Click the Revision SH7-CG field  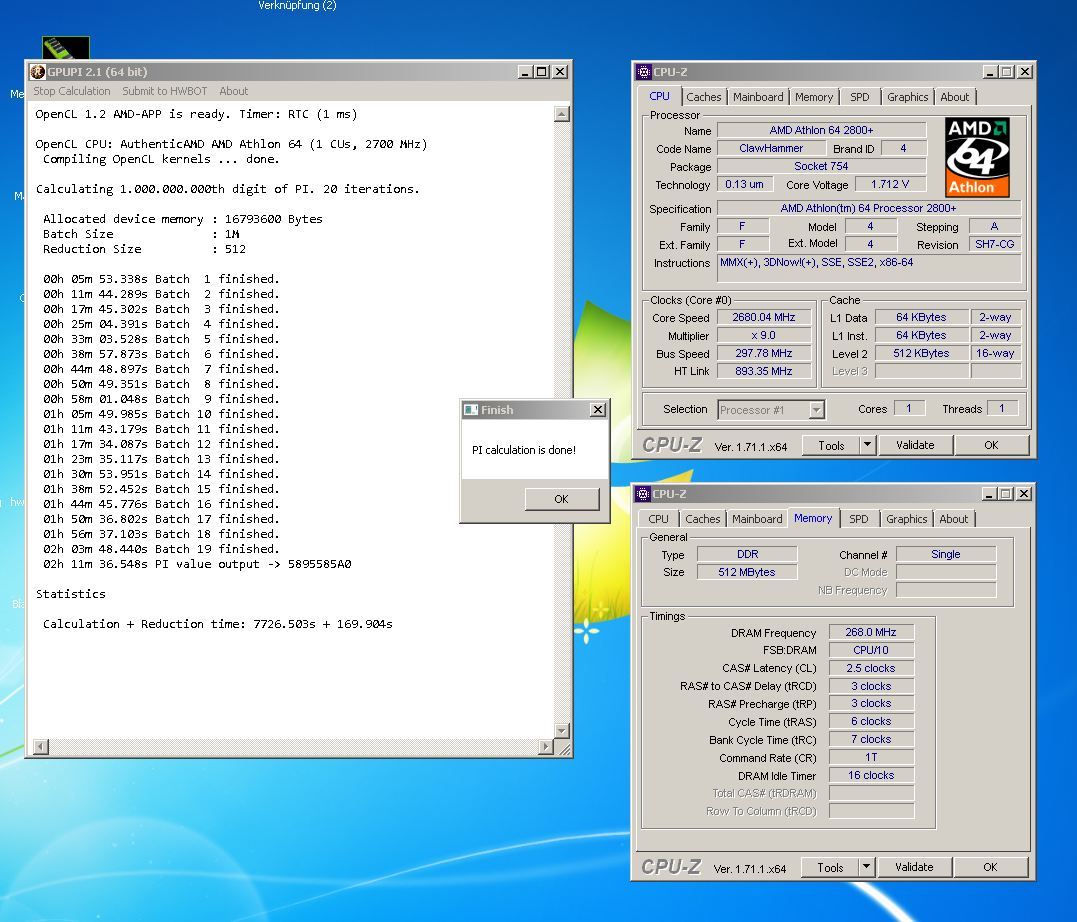coord(995,244)
